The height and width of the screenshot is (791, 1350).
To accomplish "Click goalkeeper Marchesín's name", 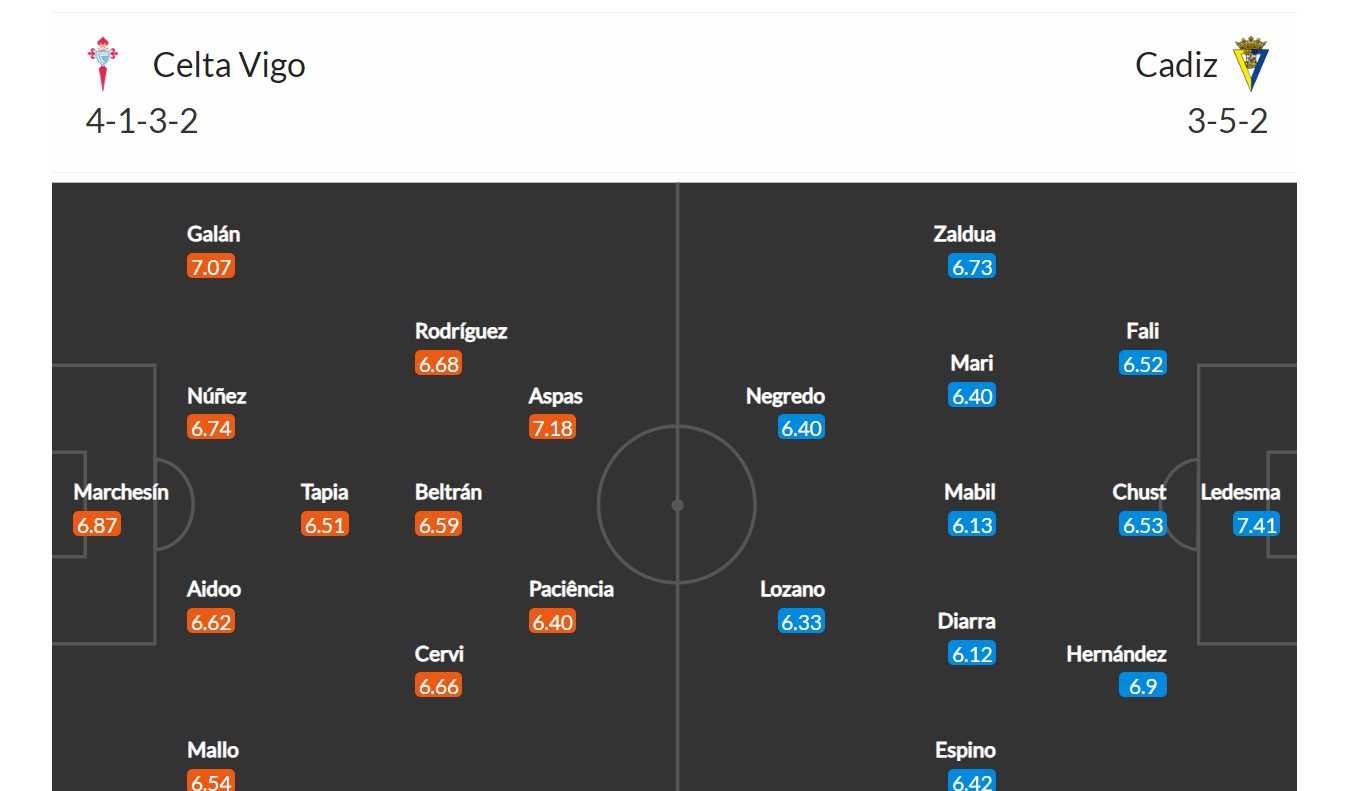I will click(121, 492).
